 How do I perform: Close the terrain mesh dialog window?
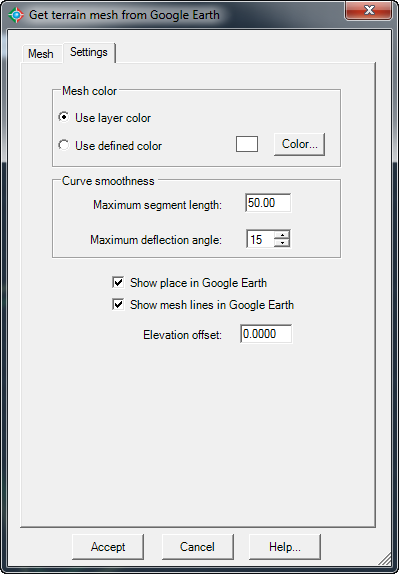click(369, 10)
